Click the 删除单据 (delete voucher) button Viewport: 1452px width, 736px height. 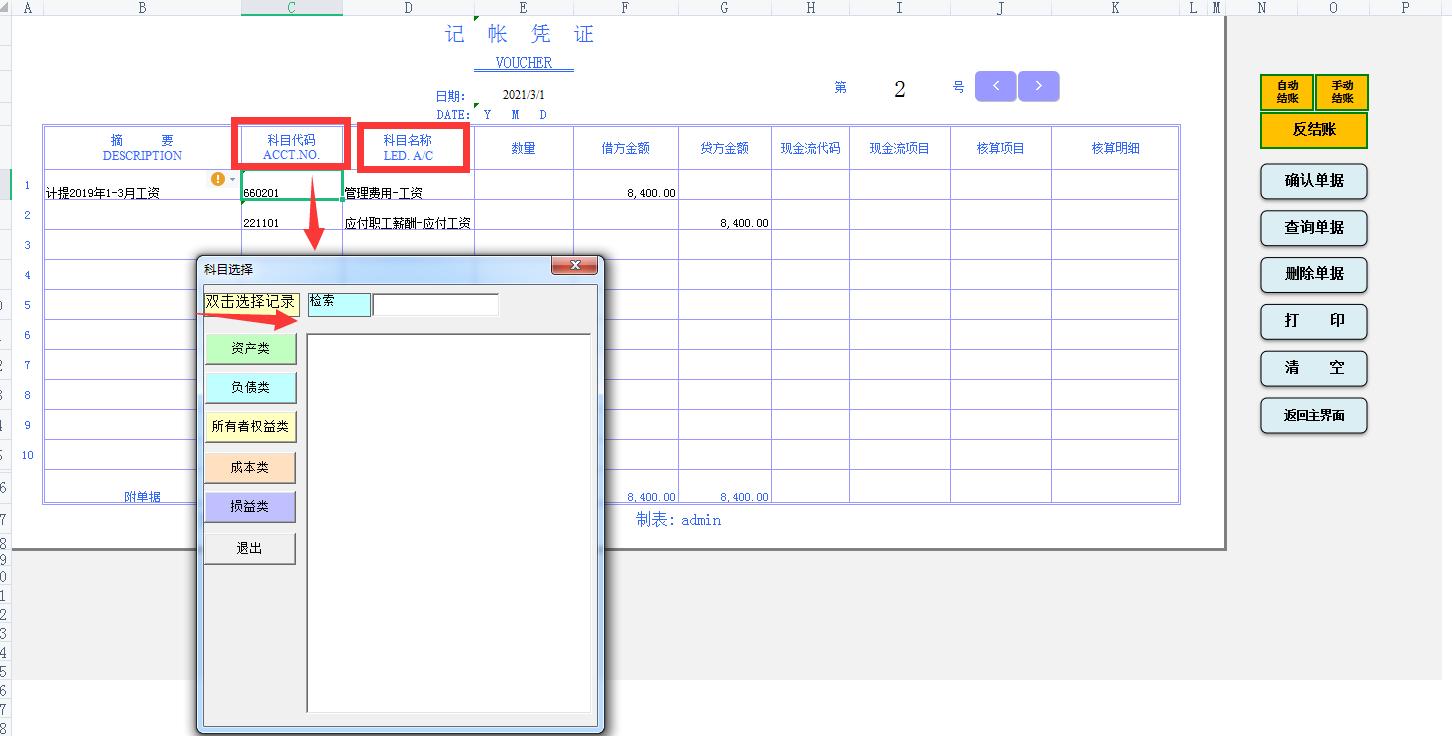pyautogui.click(x=1313, y=275)
